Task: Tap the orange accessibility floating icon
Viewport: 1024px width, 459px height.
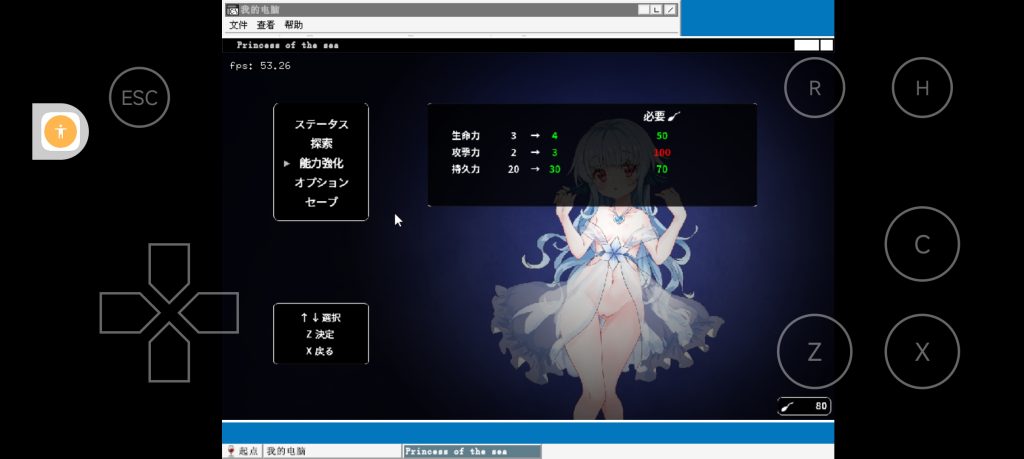Action: [x=60, y=131]
